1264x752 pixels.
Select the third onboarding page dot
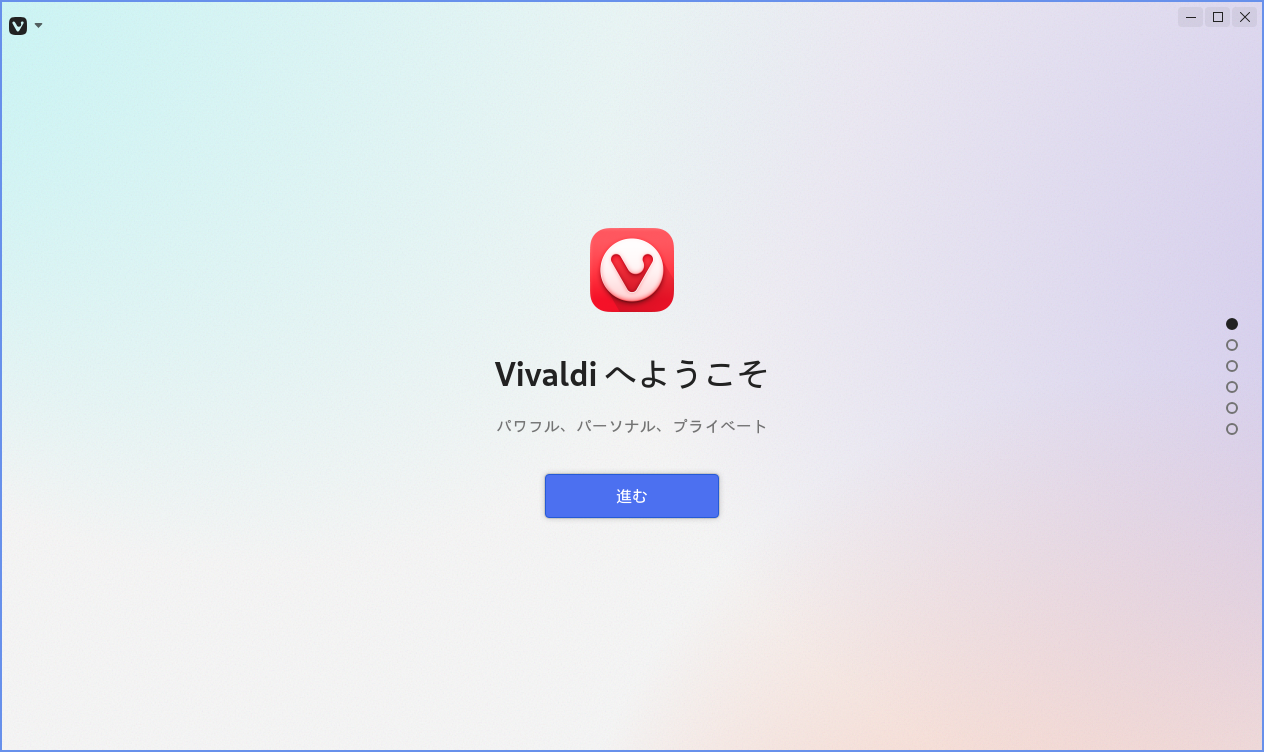point(1232,366)
